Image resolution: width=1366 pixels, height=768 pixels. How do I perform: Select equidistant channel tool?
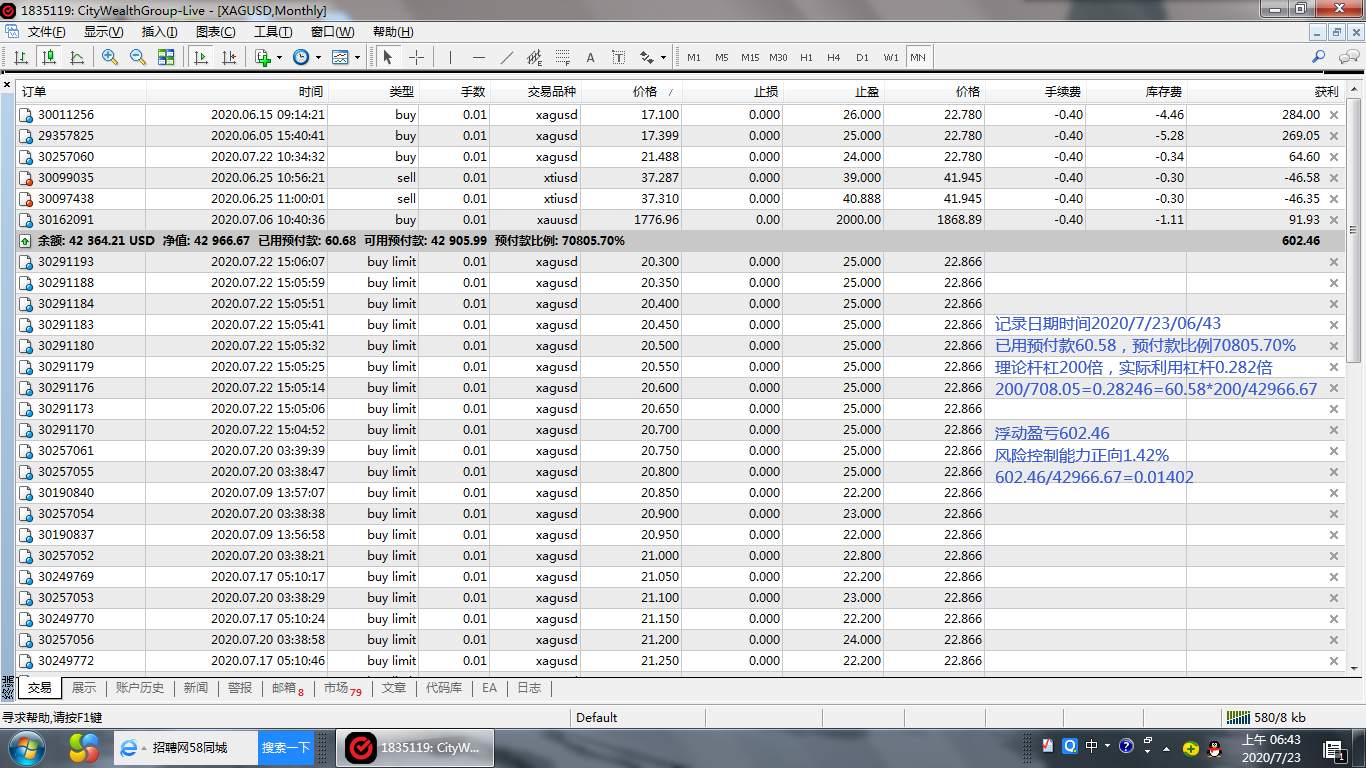(534, 57)
